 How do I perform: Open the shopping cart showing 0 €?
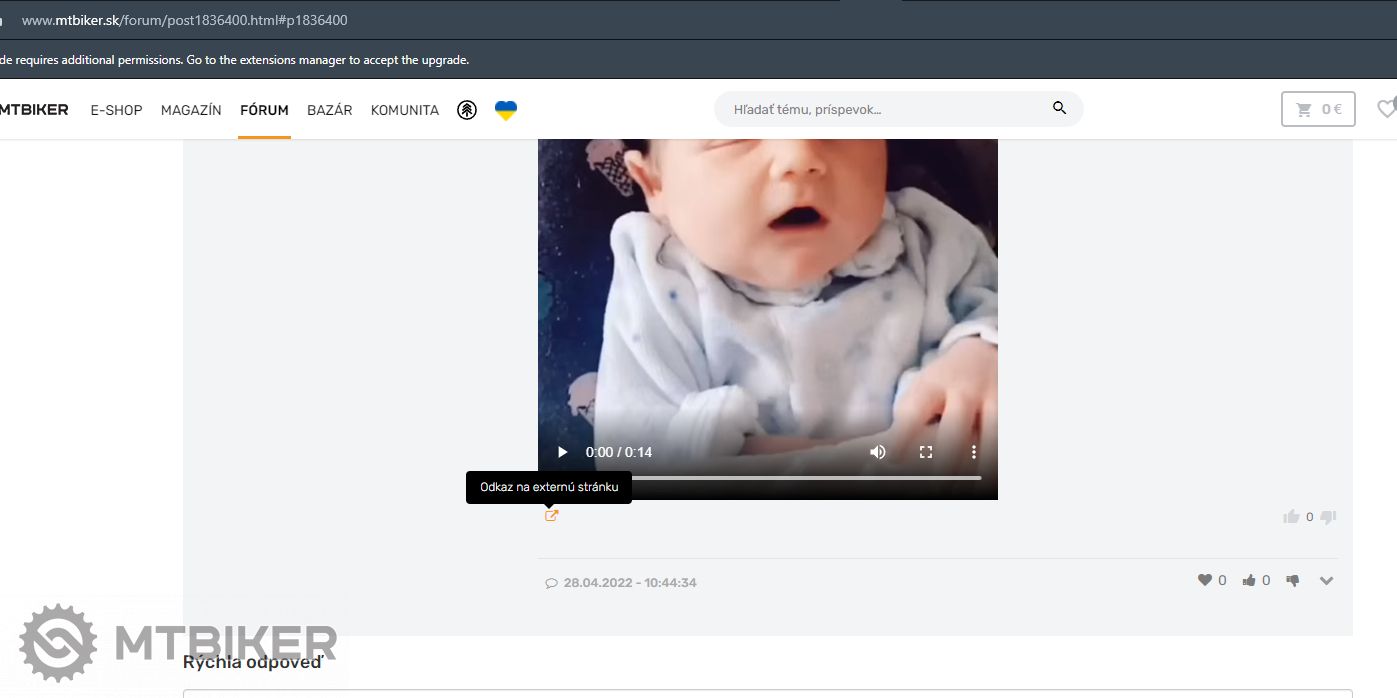pyautogui.click(x=1318, y=110)
